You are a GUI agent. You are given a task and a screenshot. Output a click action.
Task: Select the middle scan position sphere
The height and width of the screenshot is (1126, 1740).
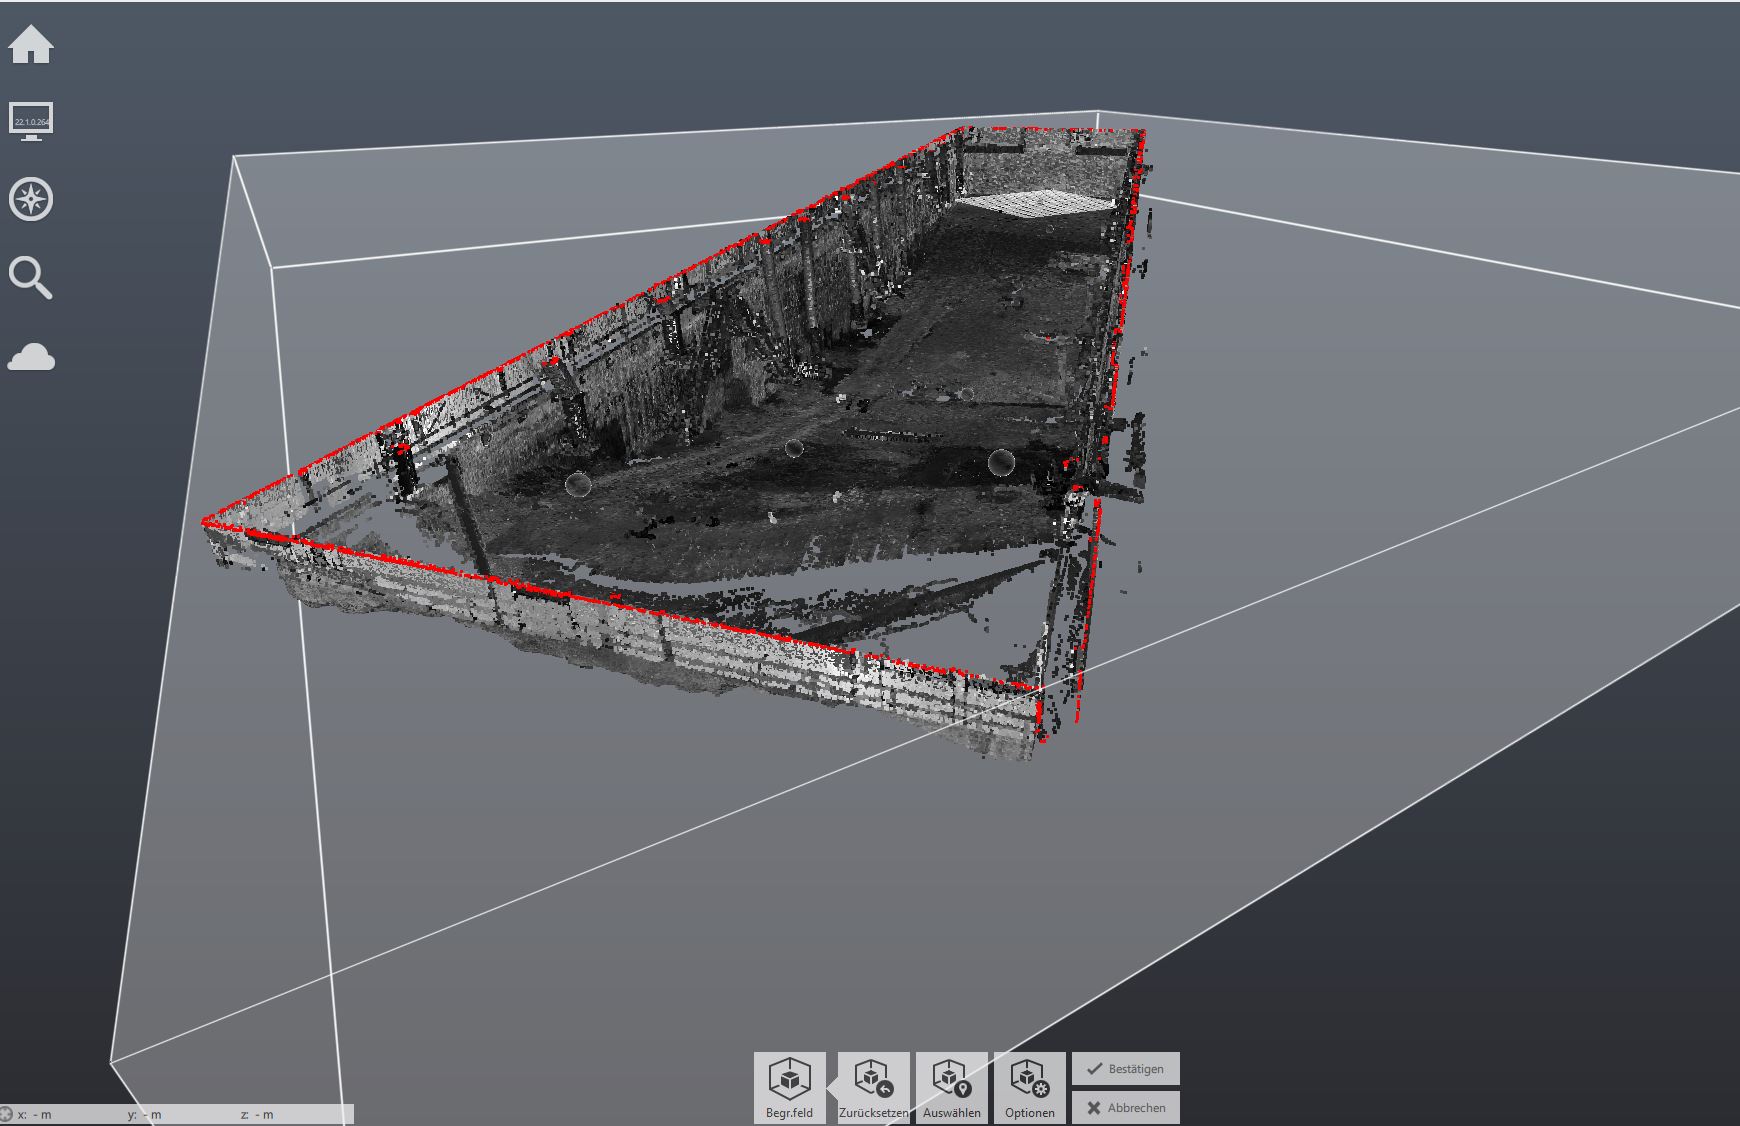(794, 448)
